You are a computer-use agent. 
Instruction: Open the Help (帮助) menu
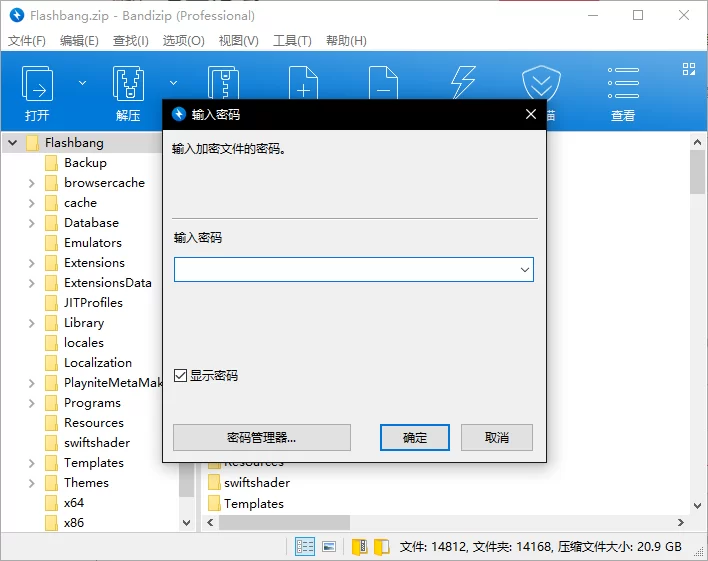(x=346, y=41)
